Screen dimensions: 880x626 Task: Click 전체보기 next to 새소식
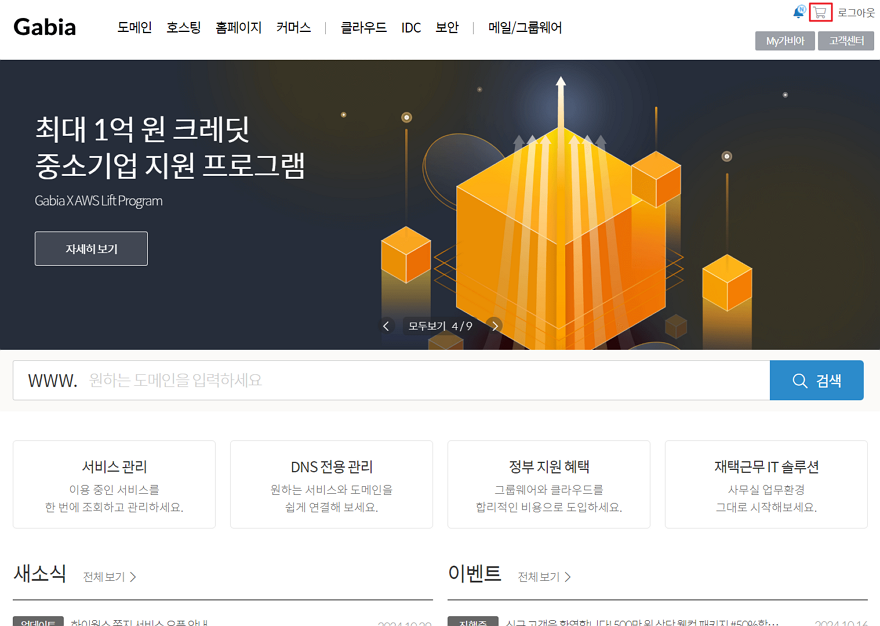(109, 577)
